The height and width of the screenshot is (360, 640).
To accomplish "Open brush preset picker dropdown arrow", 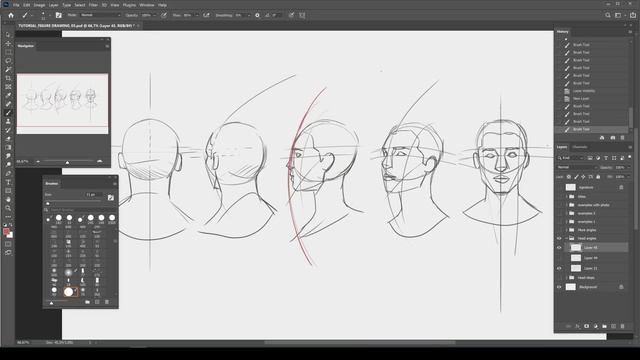I will tap(49, 15).
